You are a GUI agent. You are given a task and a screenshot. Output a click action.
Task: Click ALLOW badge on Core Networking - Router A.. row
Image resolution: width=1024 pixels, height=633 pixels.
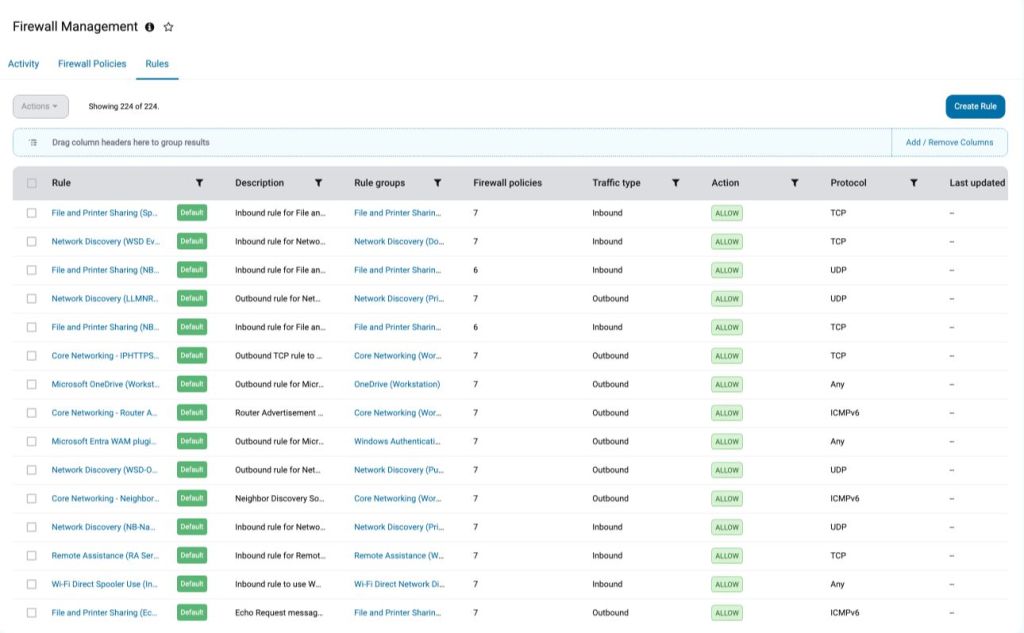tap(727, 413)
